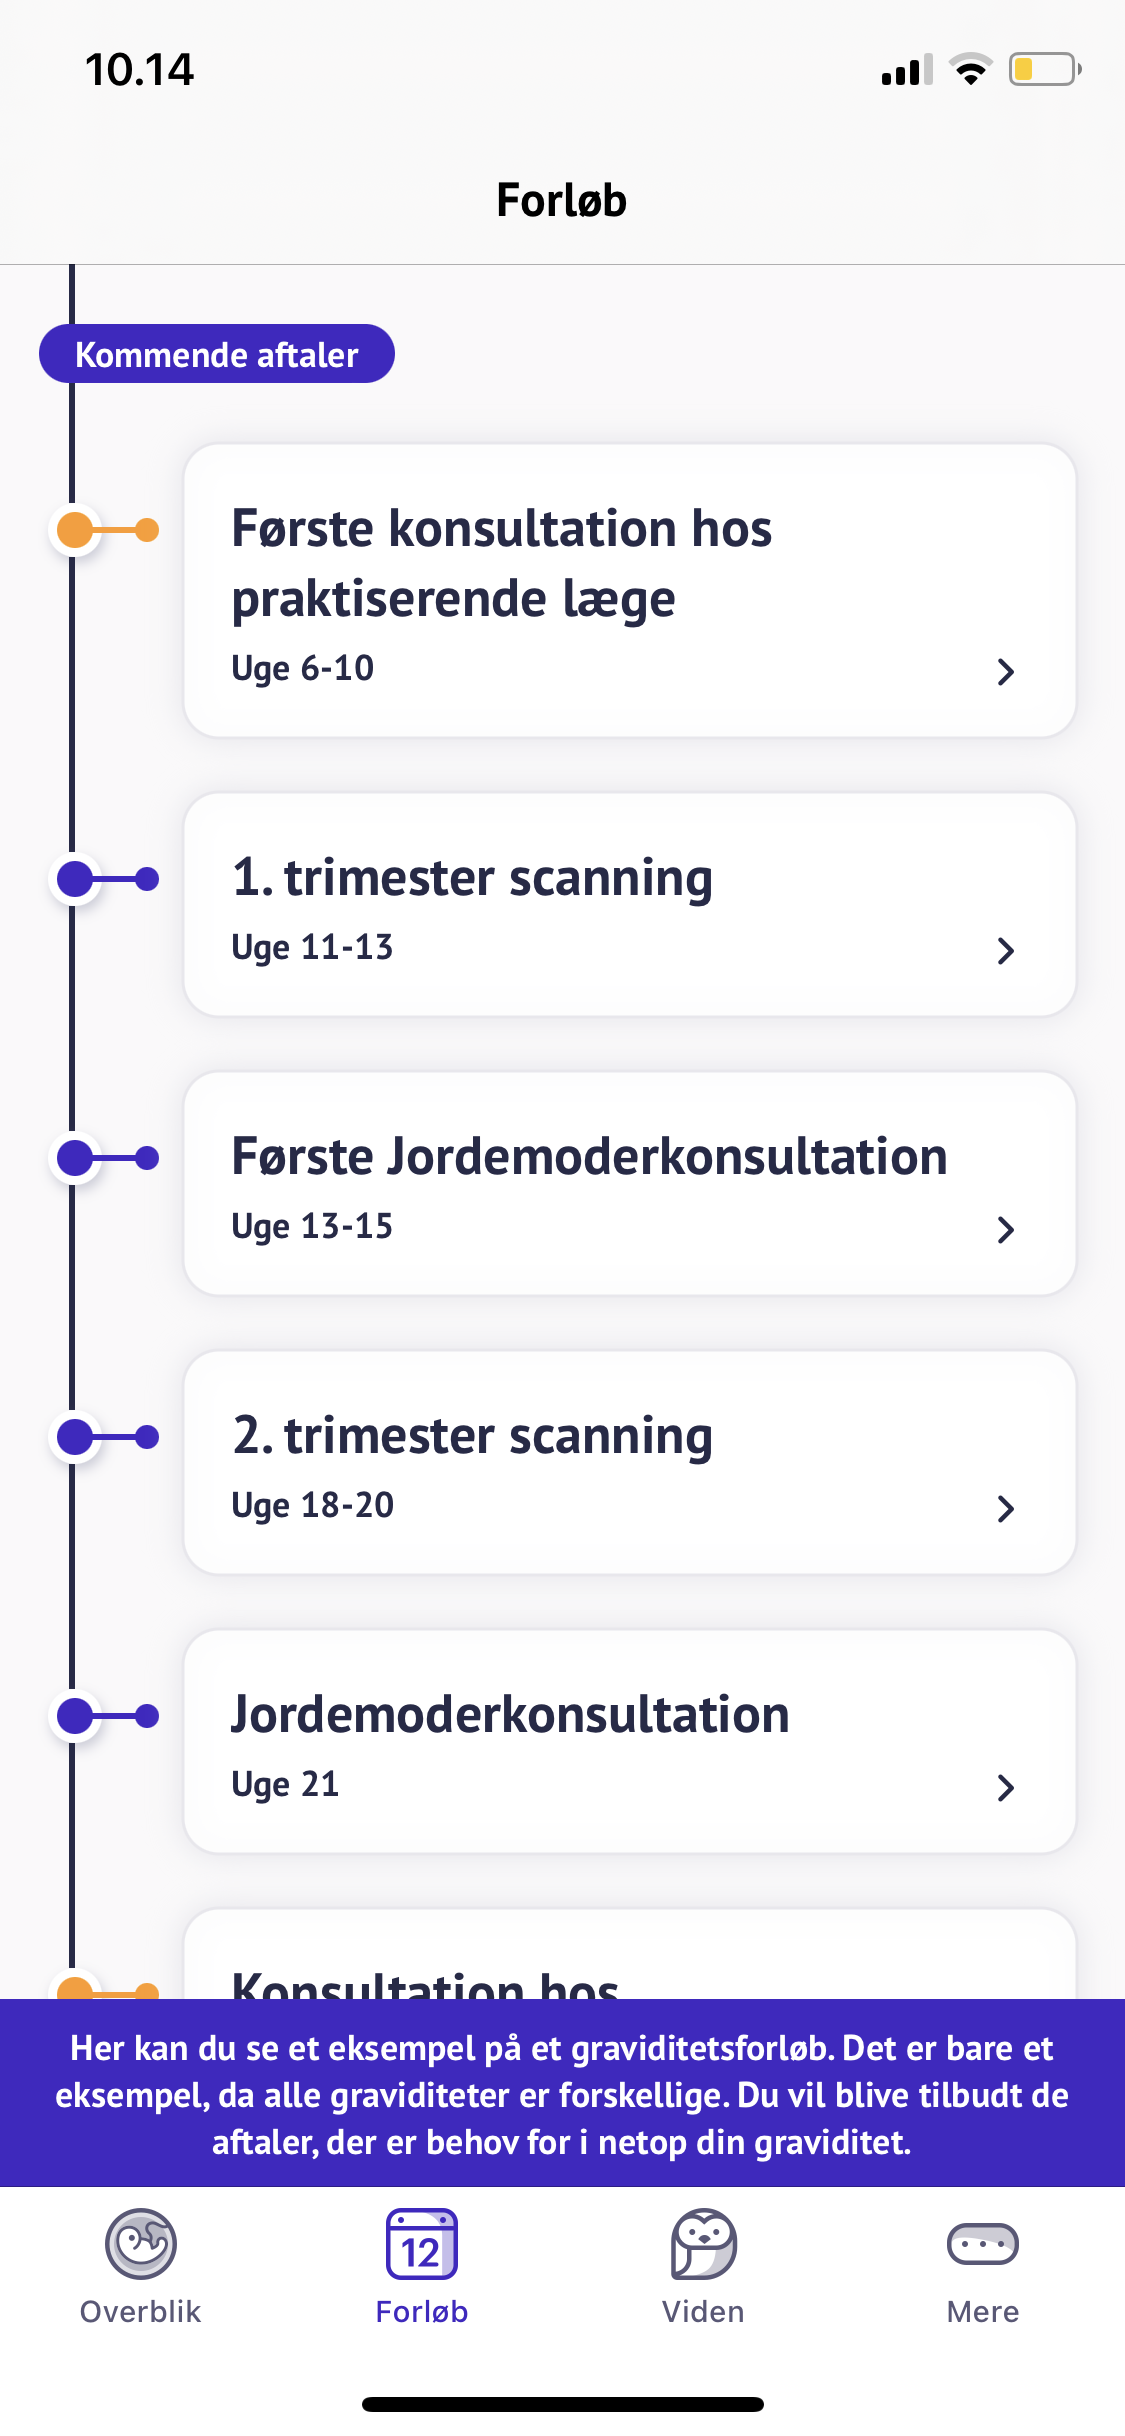Open the Overblik baby icon tab
Viewport: 1125px width, 2436px height.
point(141,2244)
